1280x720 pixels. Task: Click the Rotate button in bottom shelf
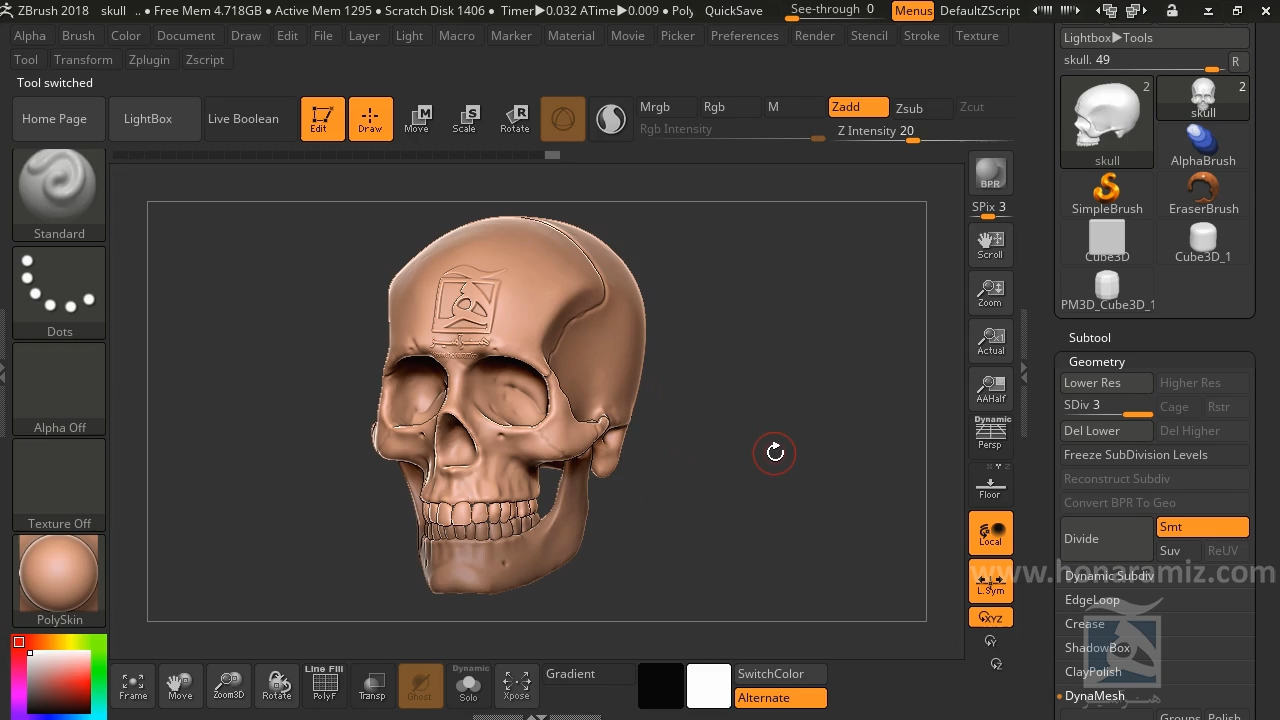click(x=277, y=685)
